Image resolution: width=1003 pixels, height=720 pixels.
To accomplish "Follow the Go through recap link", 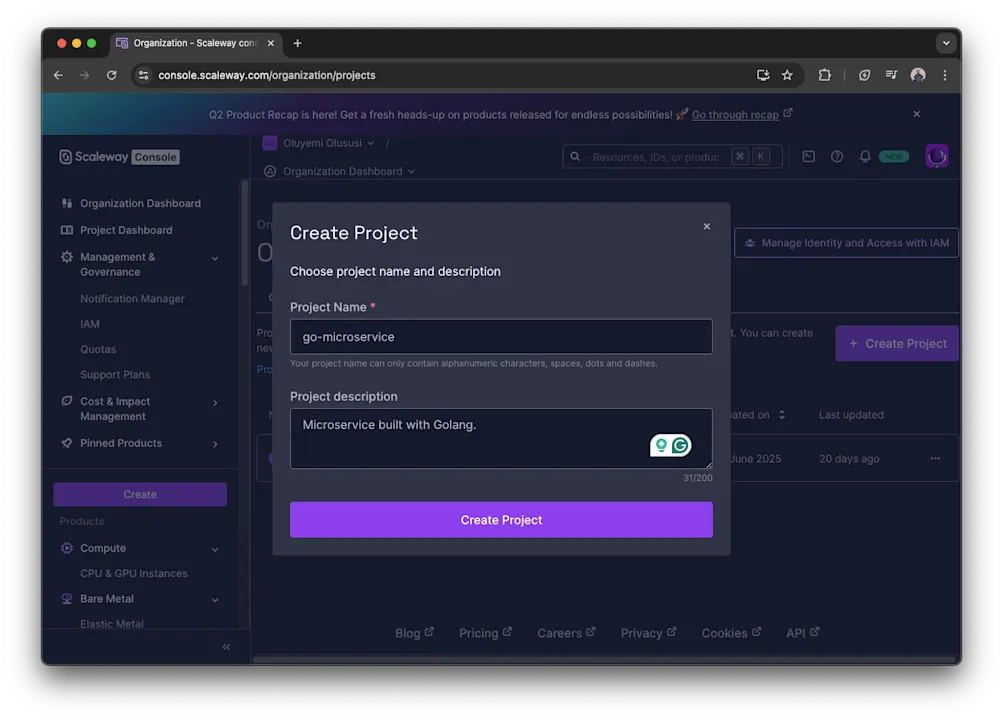I will point(736,114).
